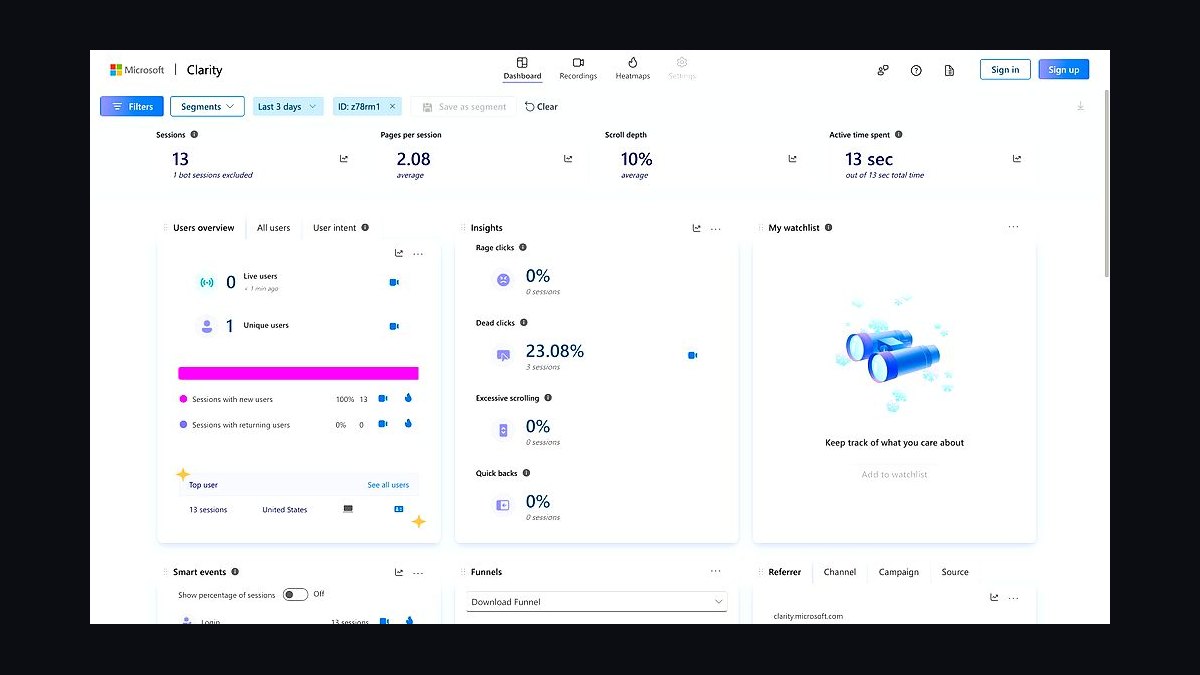Image resolution: width=1200 pixels, height=675 pixels.
Task: Show Sessions info tooltip icon
Action: pos(194,134)
